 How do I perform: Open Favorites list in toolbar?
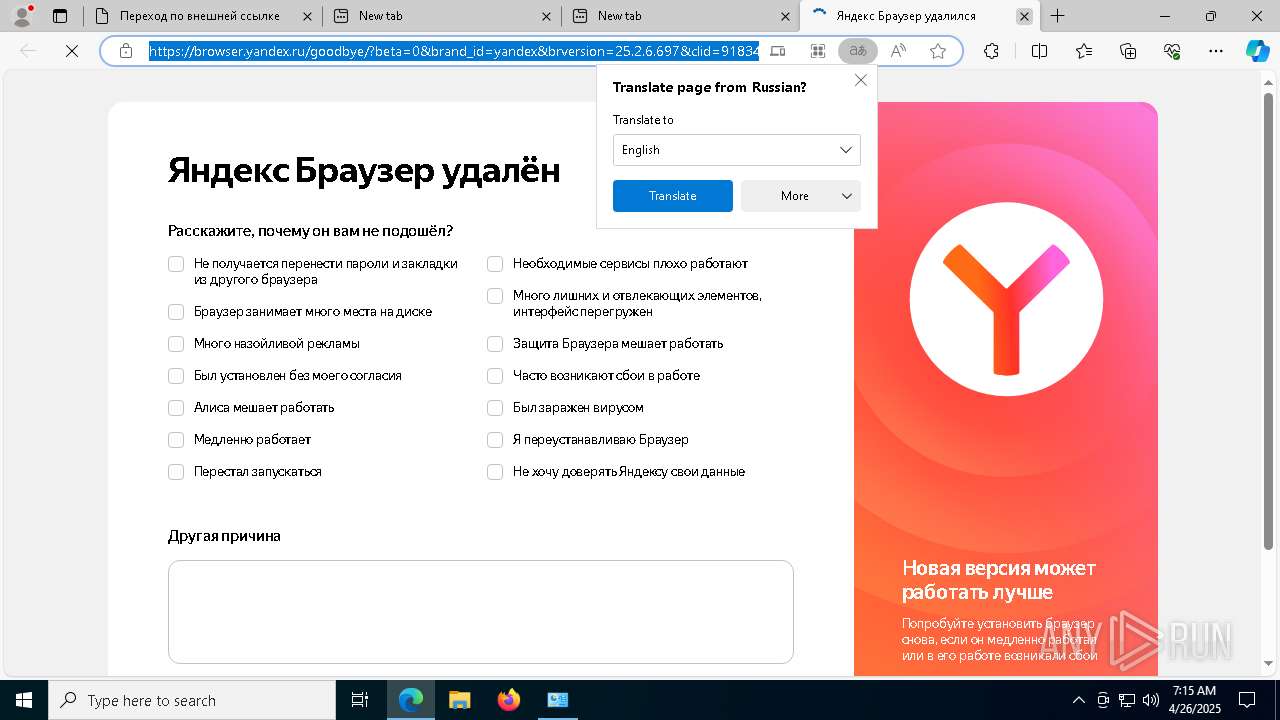tap(1084, 51)
